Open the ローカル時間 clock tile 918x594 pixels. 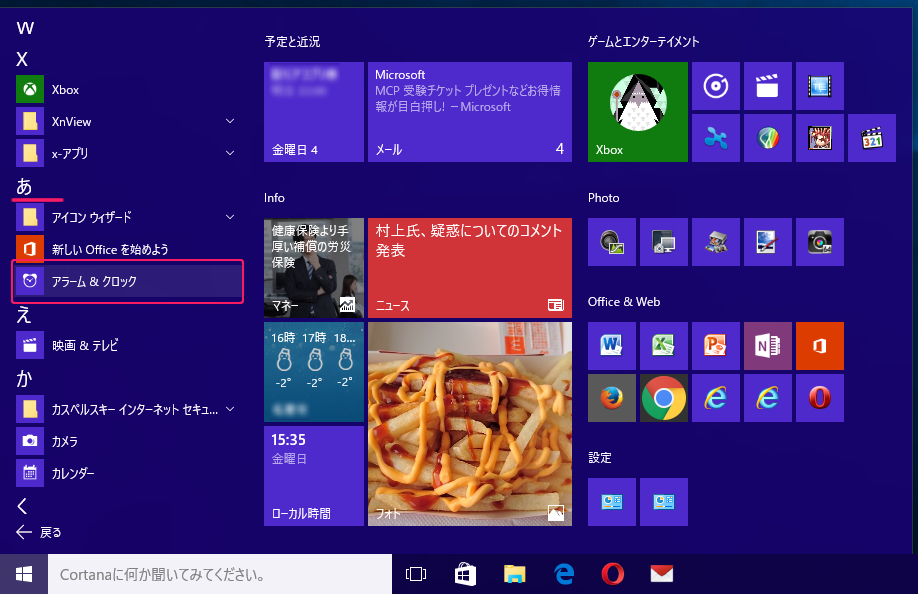click(314, 476)
